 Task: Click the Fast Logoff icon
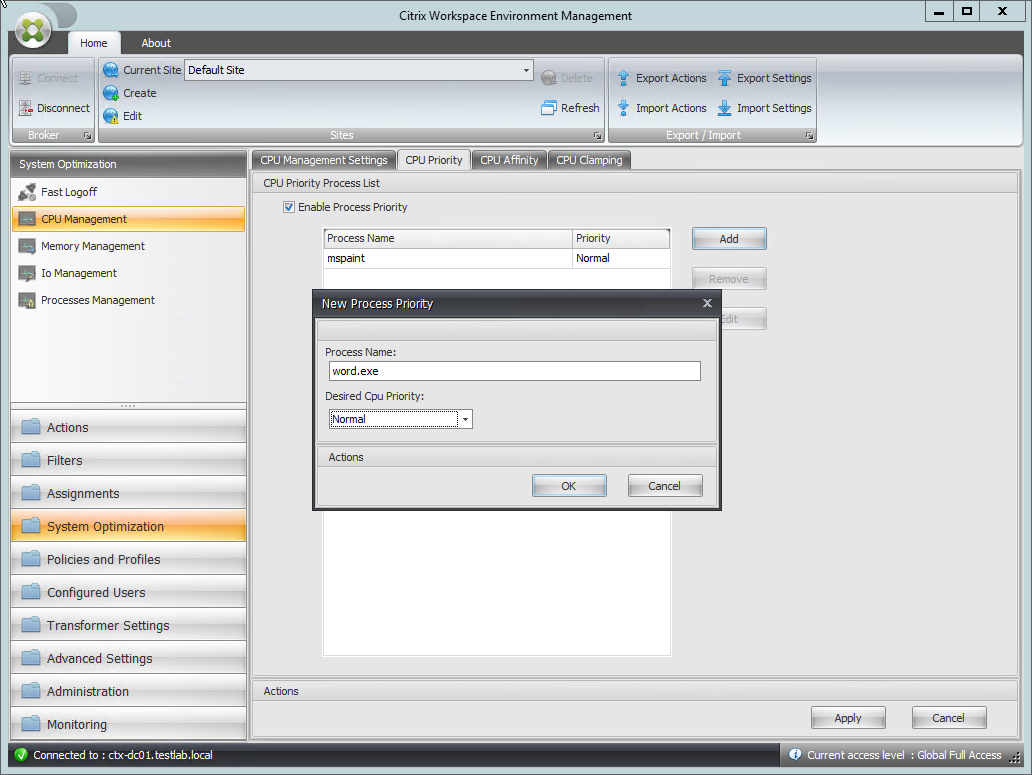27,192
